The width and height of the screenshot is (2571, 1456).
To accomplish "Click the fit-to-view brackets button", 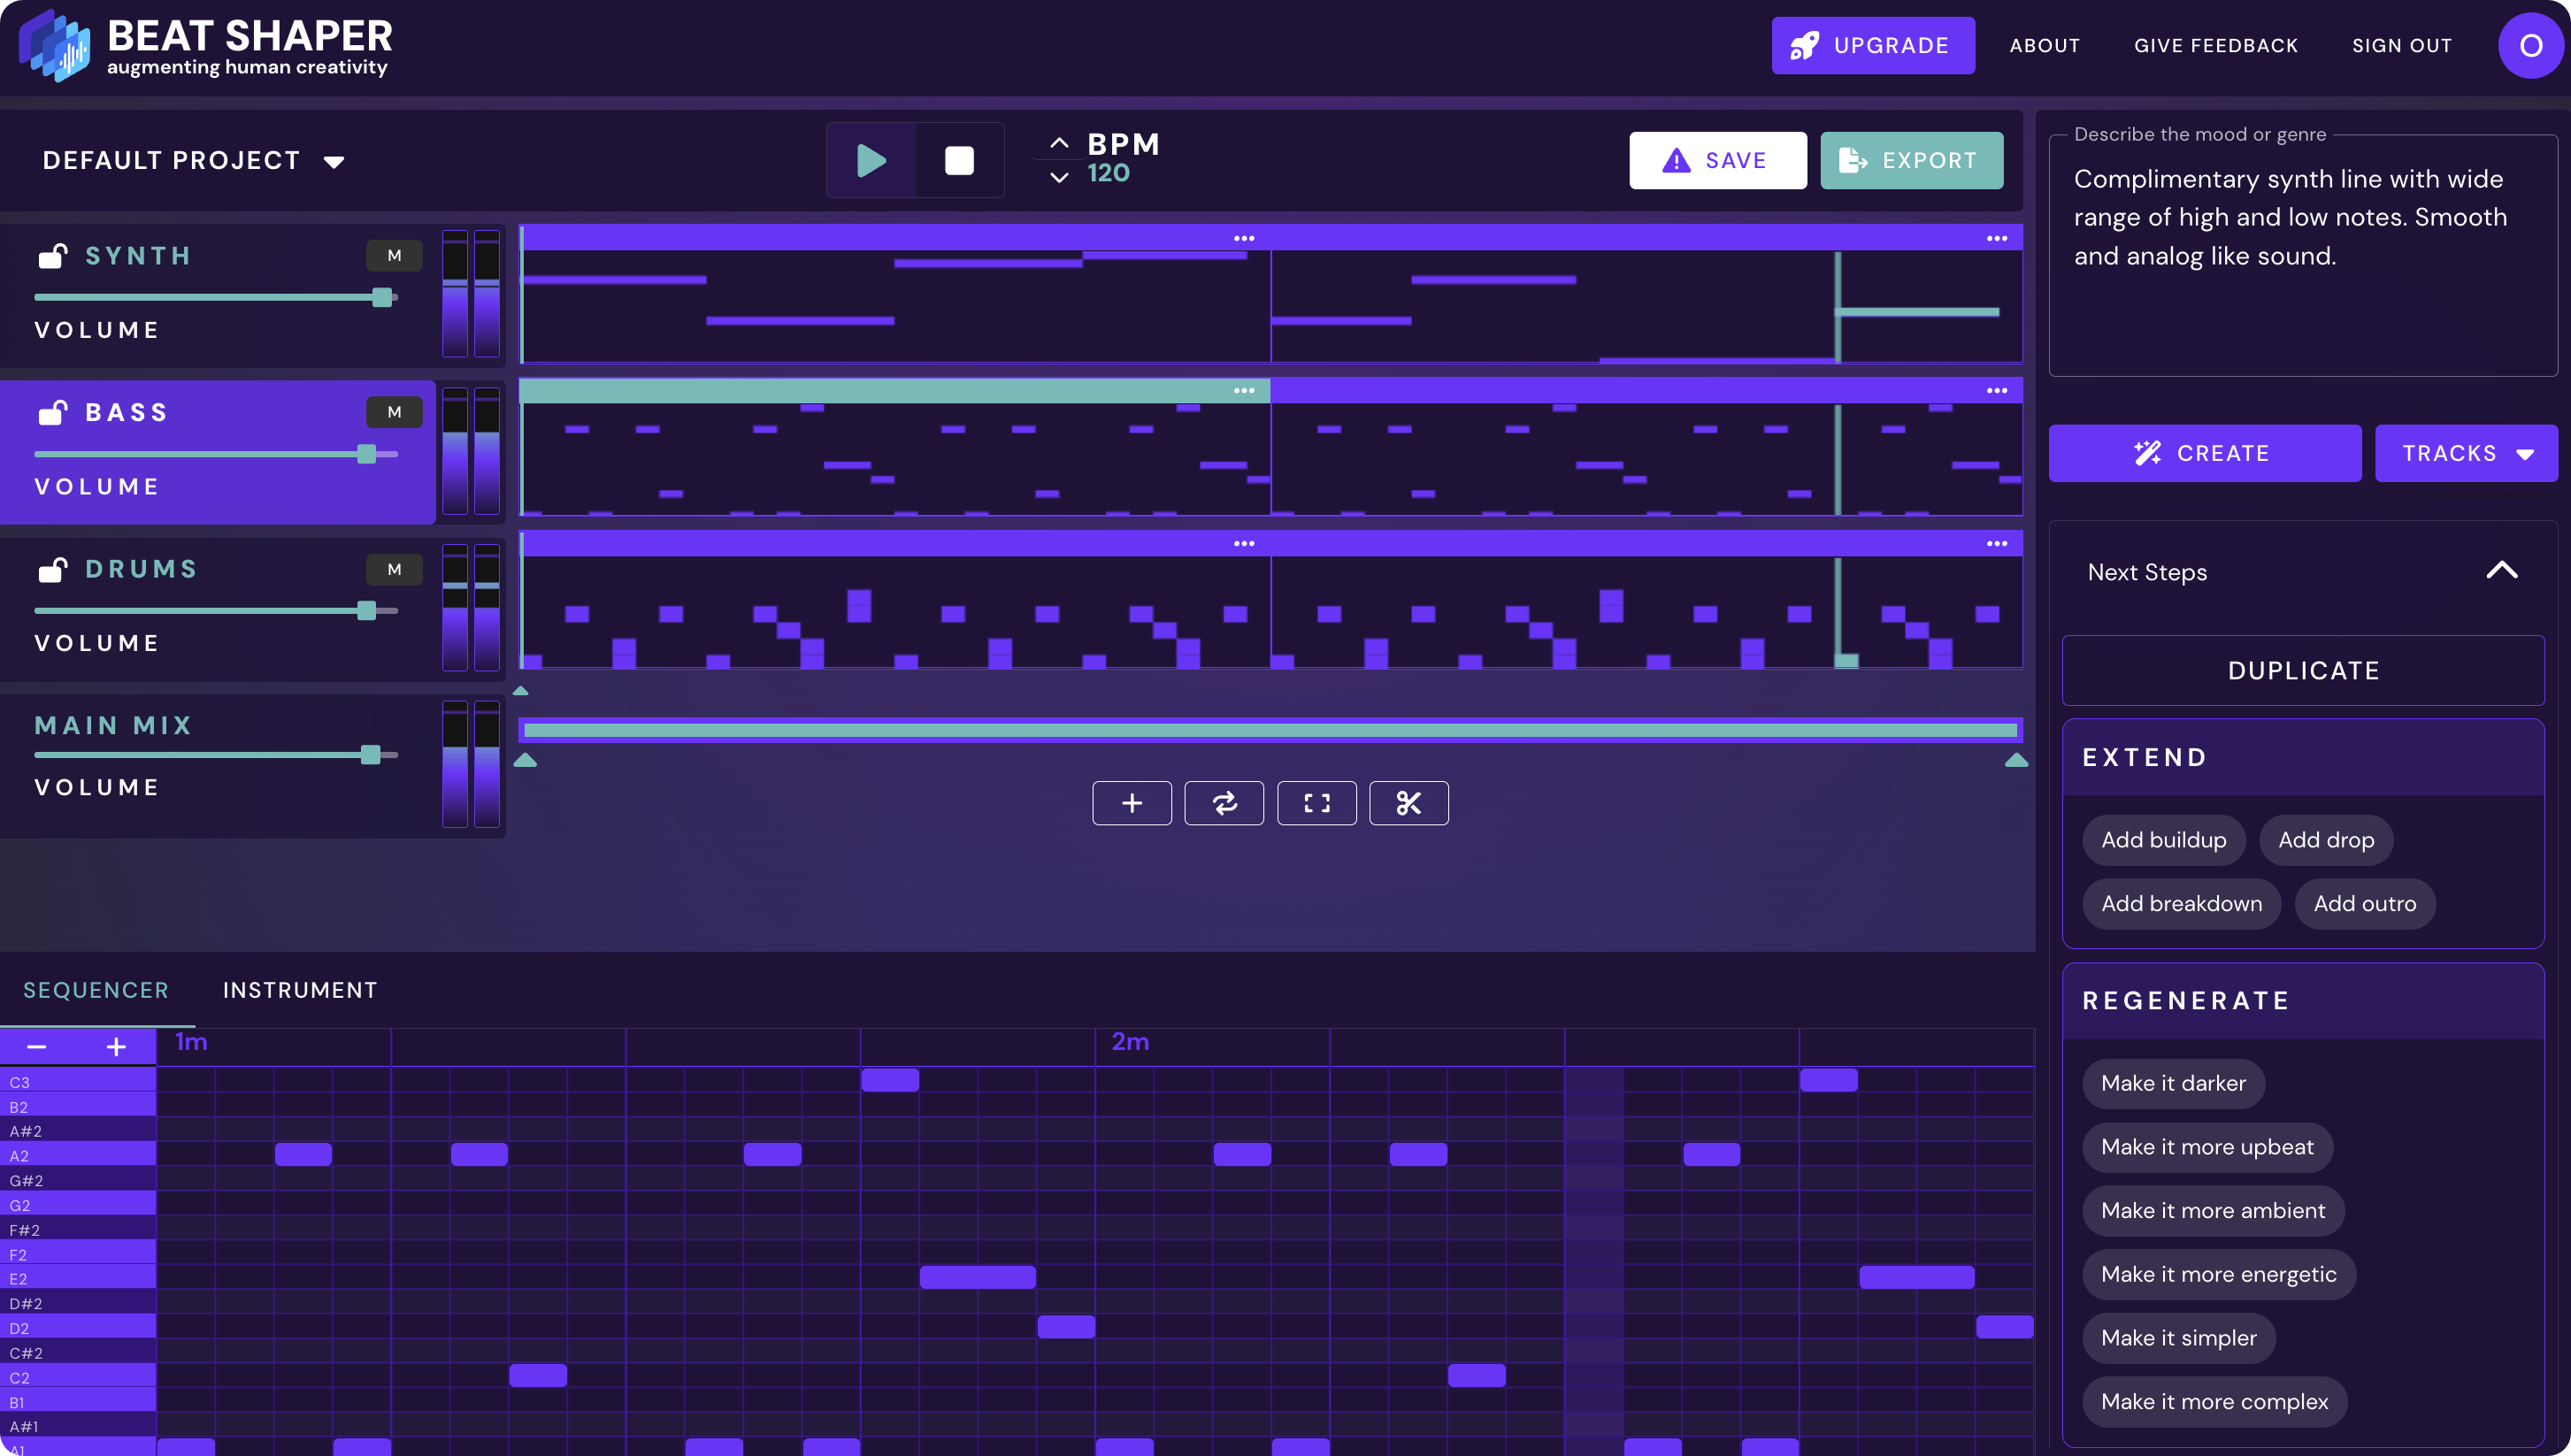I will point(1317,803).
